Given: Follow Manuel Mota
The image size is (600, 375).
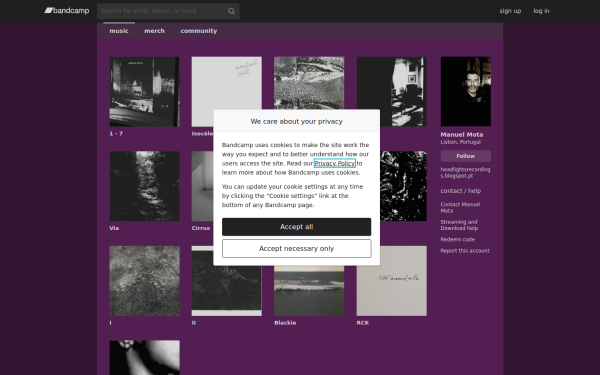Looking at the screenshot, I should pos(466,156).
